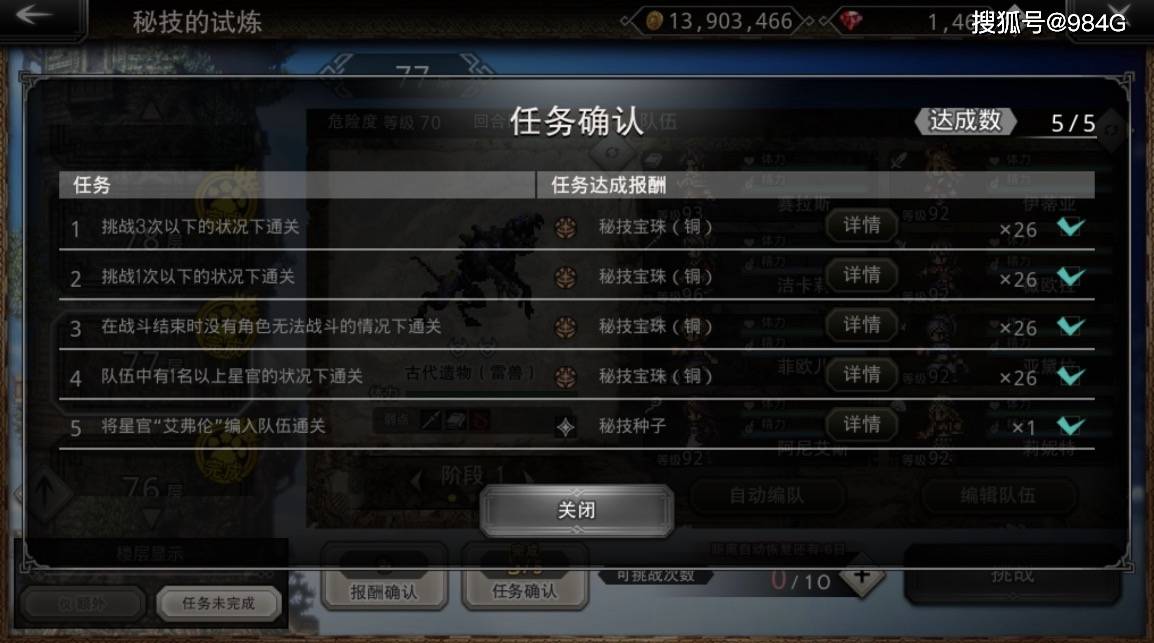The image size is (1154, 643).
Task: Click the 关闭 button
Action: pyautogui.click(x=576, y=510)
